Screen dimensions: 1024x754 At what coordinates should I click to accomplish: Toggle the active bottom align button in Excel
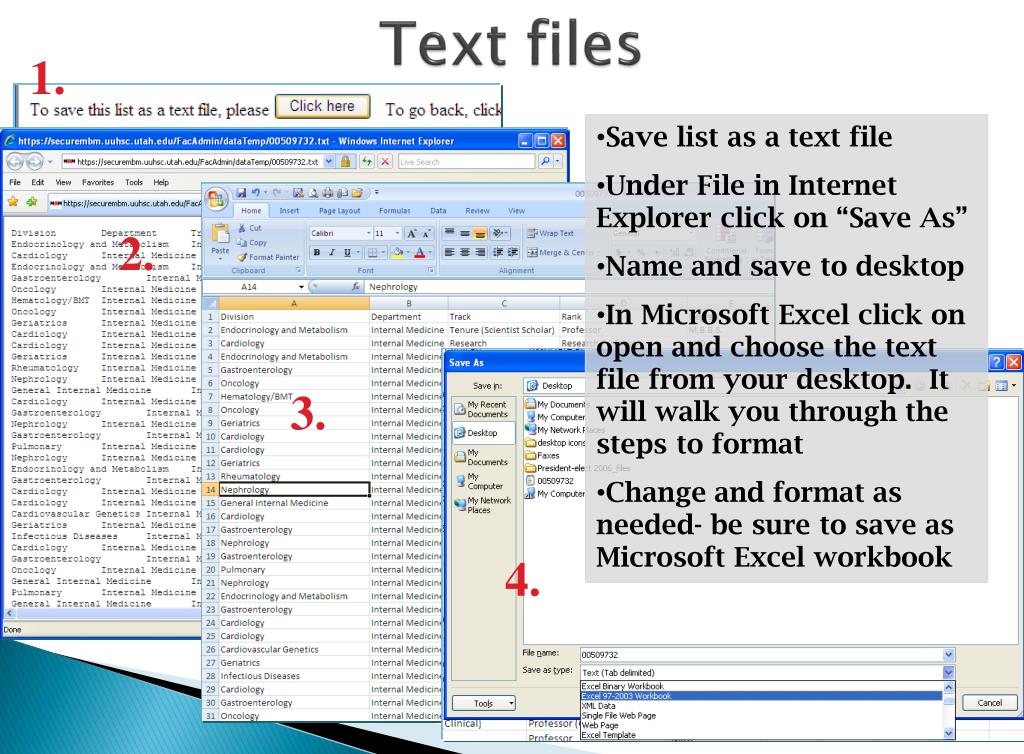point(480,233)
